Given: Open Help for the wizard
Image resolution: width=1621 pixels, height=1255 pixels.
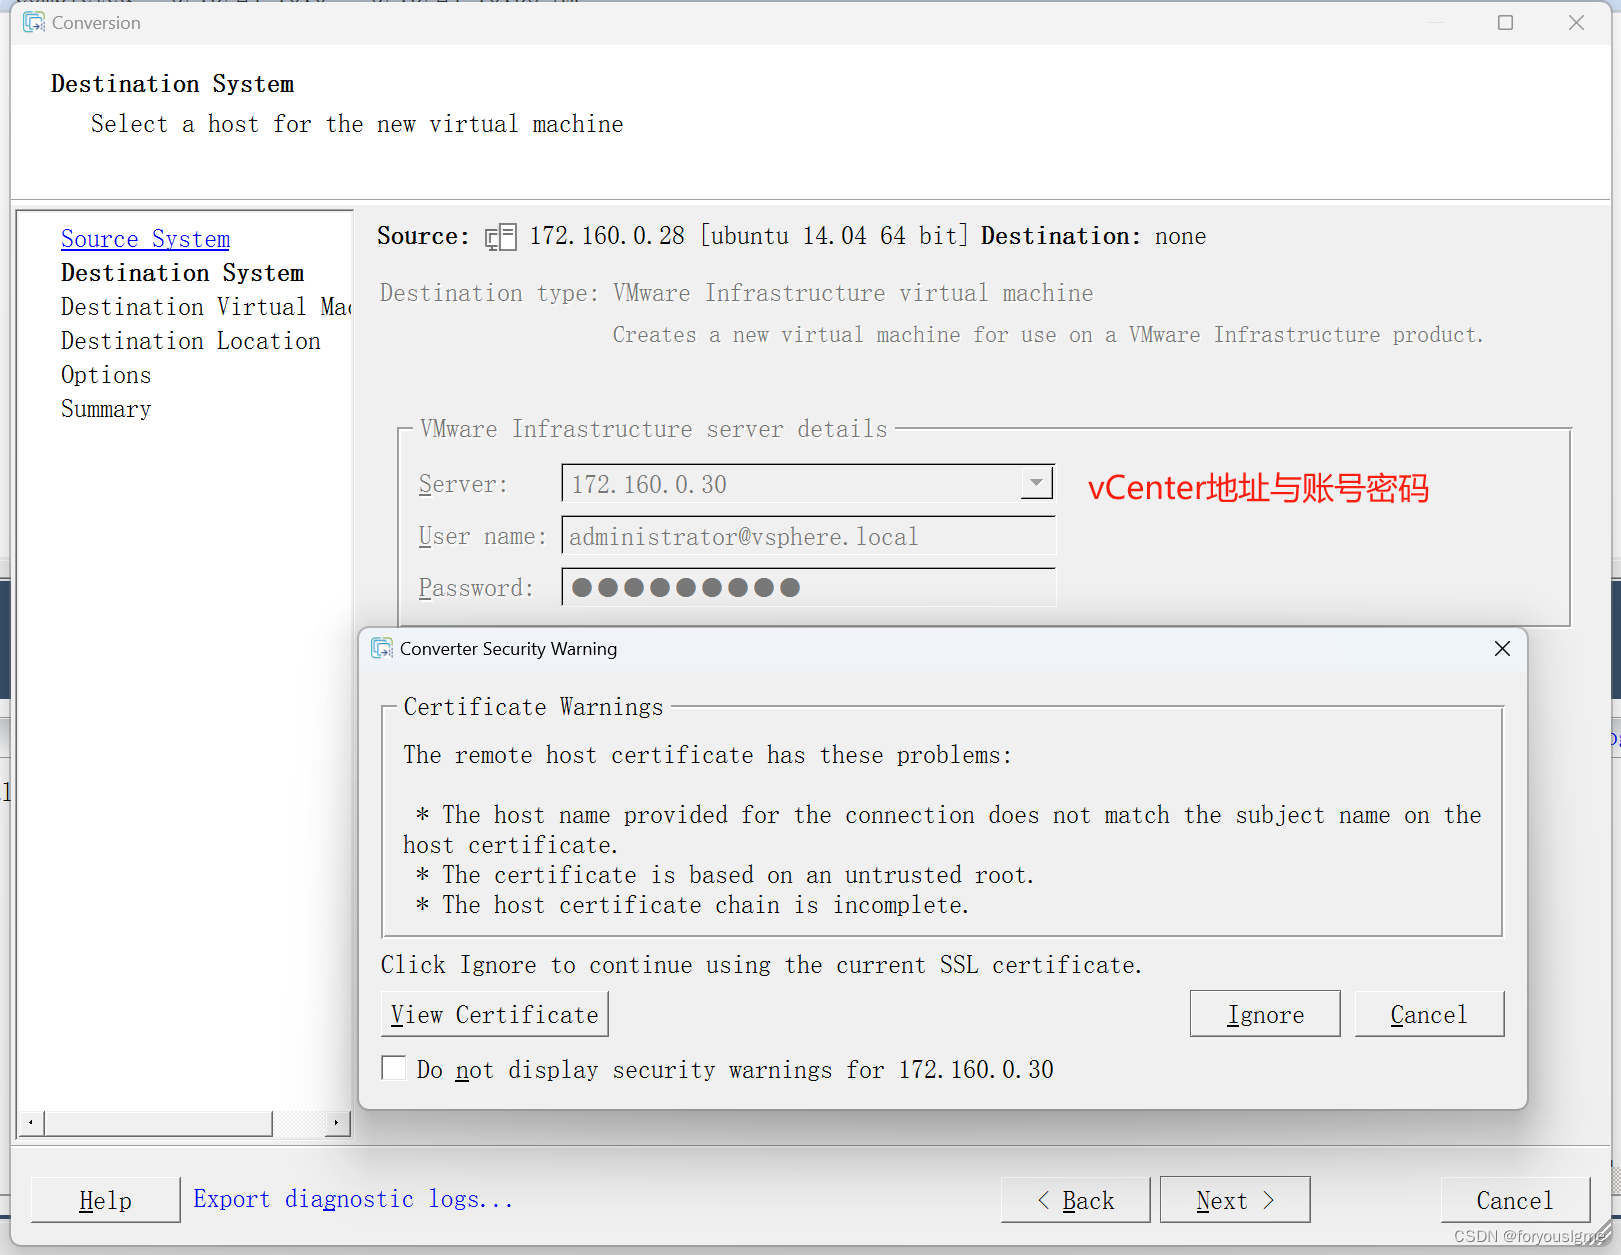Looking at the screenshot, I should (x=105, y=1200).
